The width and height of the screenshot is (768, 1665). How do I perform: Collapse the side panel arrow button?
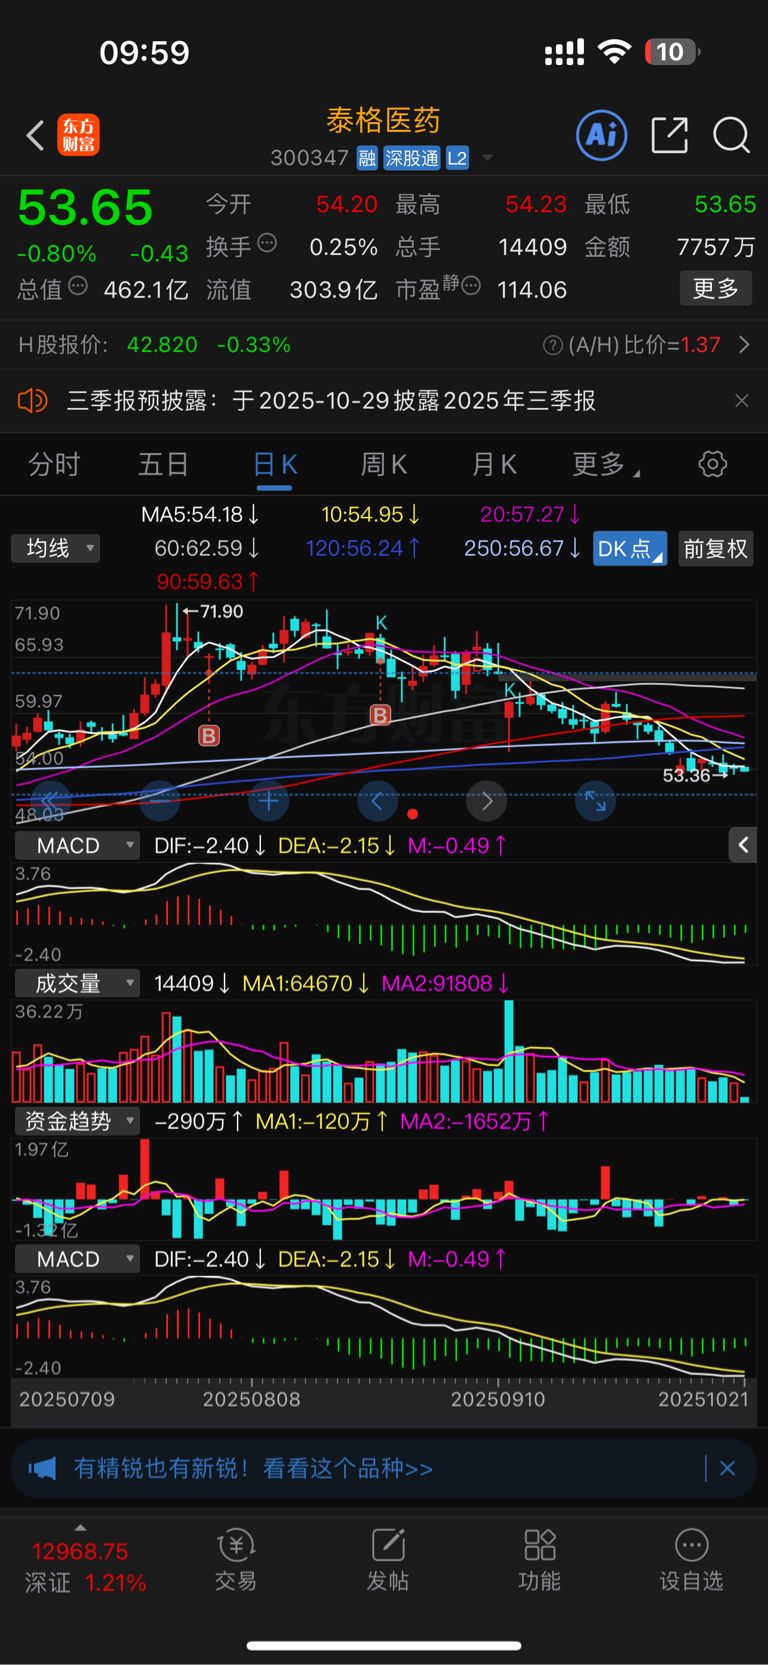[x=742, y=846]
